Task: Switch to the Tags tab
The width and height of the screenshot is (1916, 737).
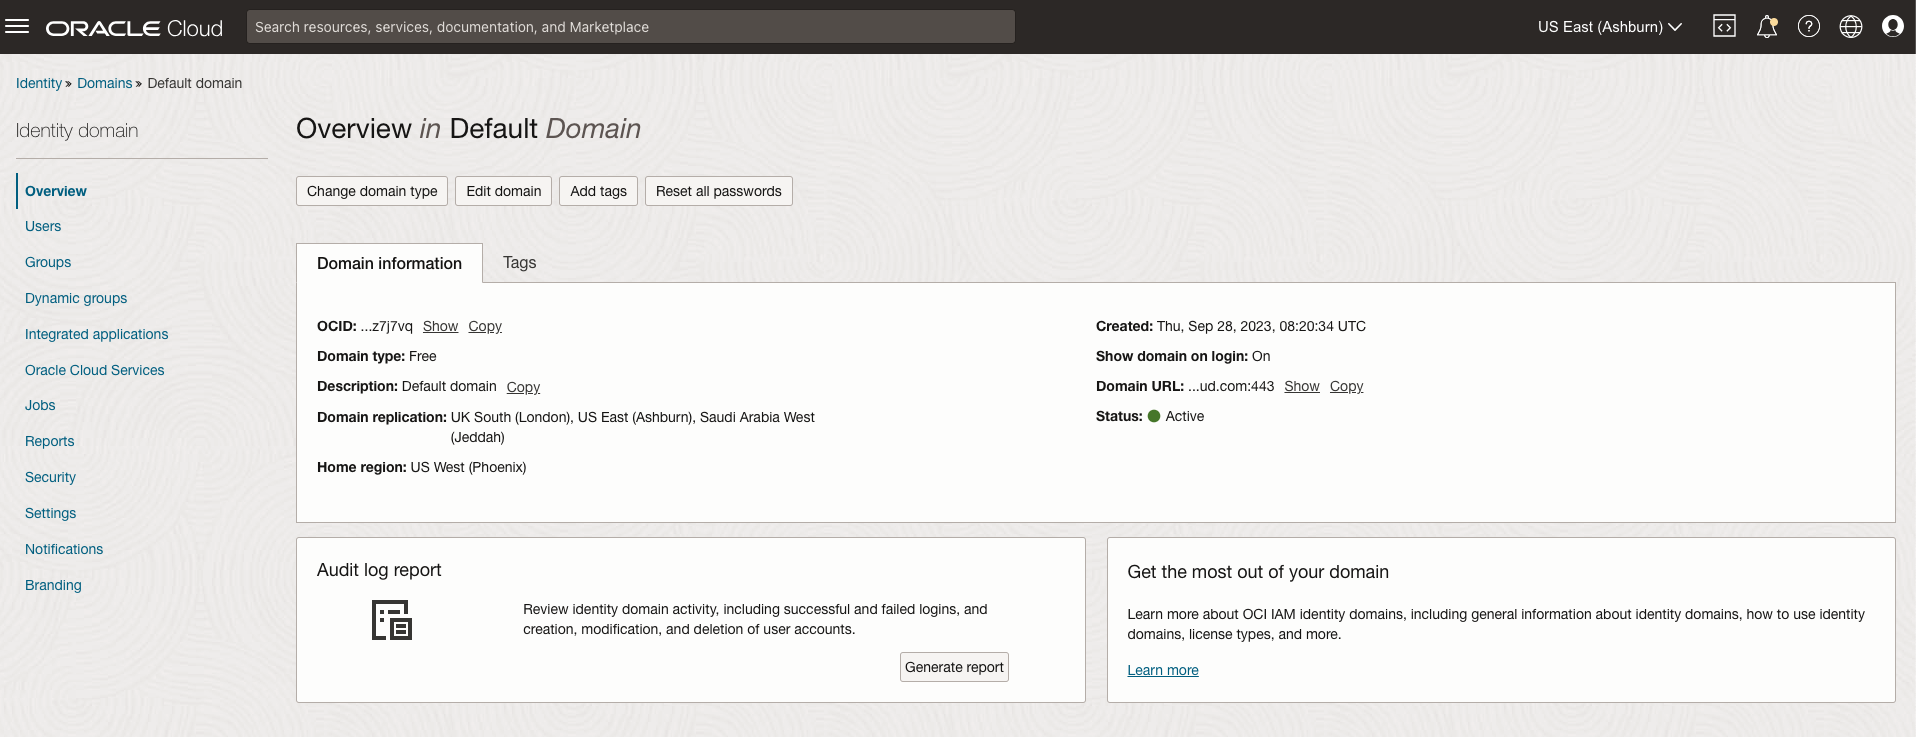Action: pyautogui.click(x=519, y=262)
